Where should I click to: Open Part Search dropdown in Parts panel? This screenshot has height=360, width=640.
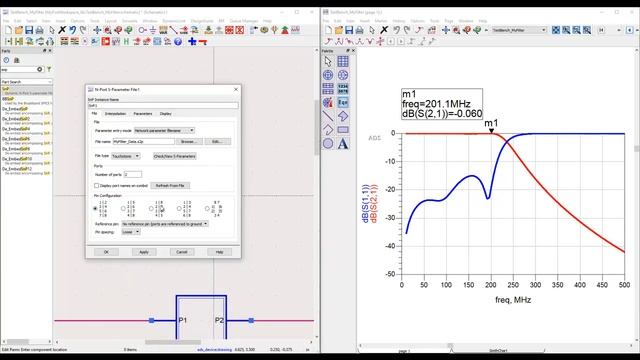[27, 82]
